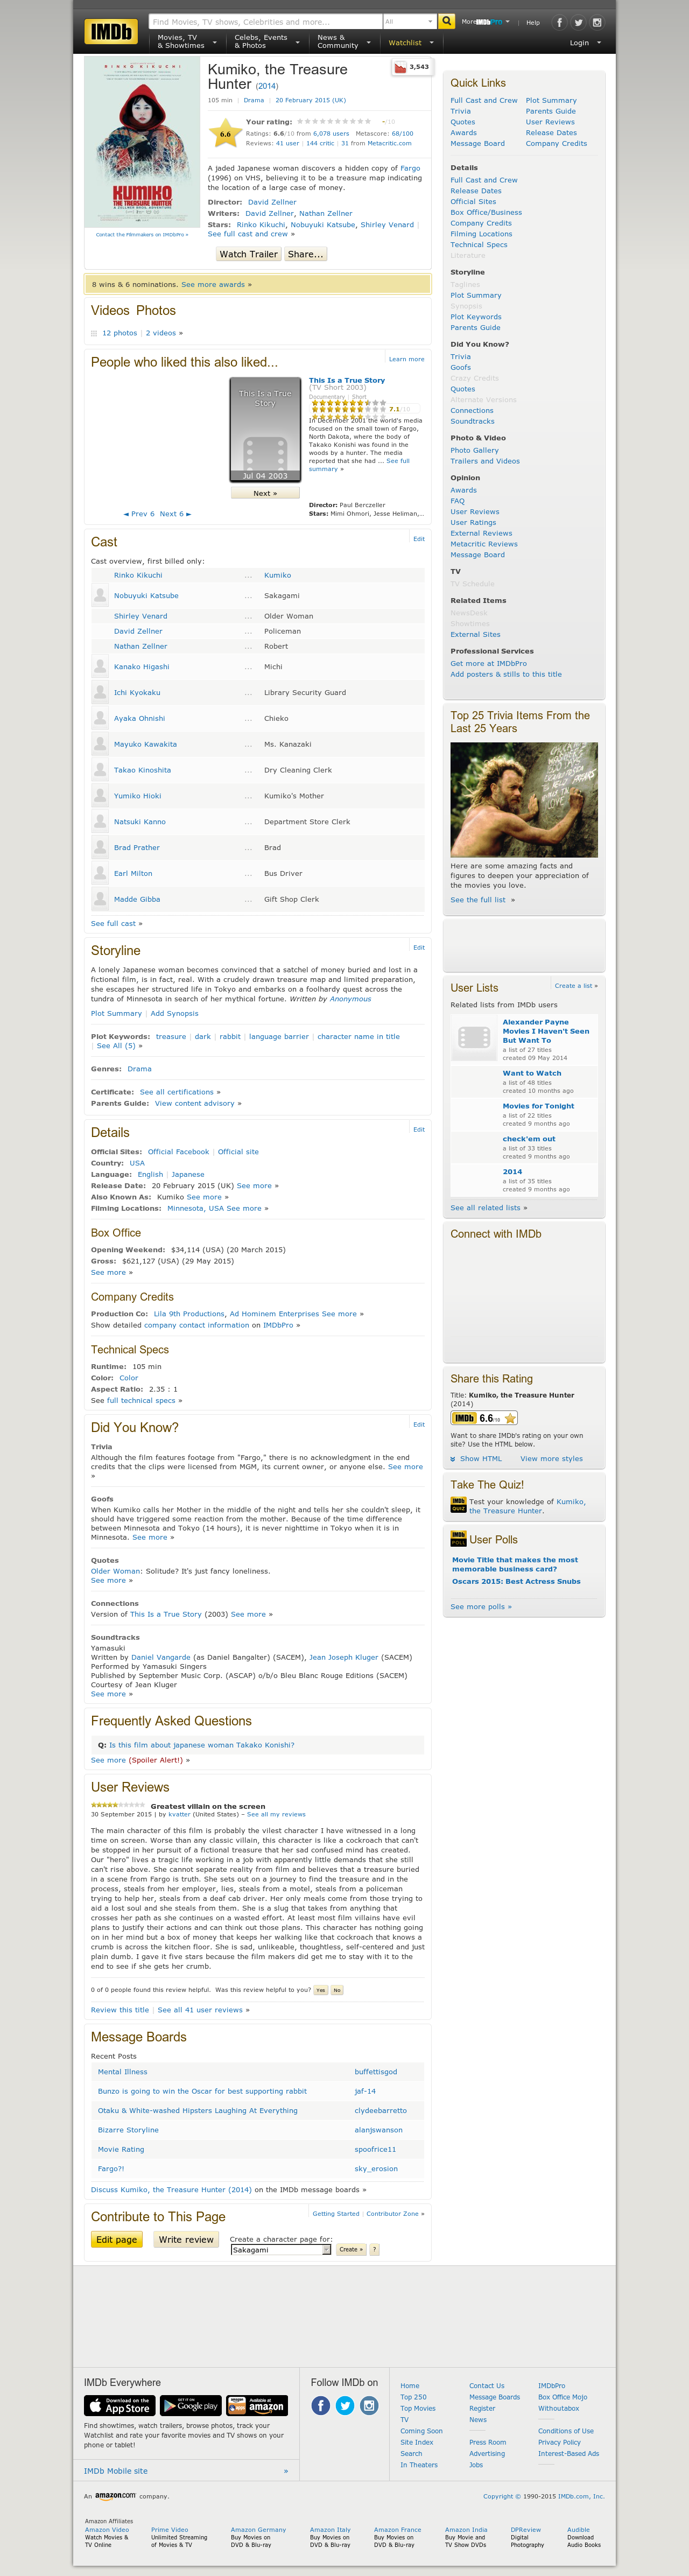Open the Watchlist dropdown menu

click(411, 43)
